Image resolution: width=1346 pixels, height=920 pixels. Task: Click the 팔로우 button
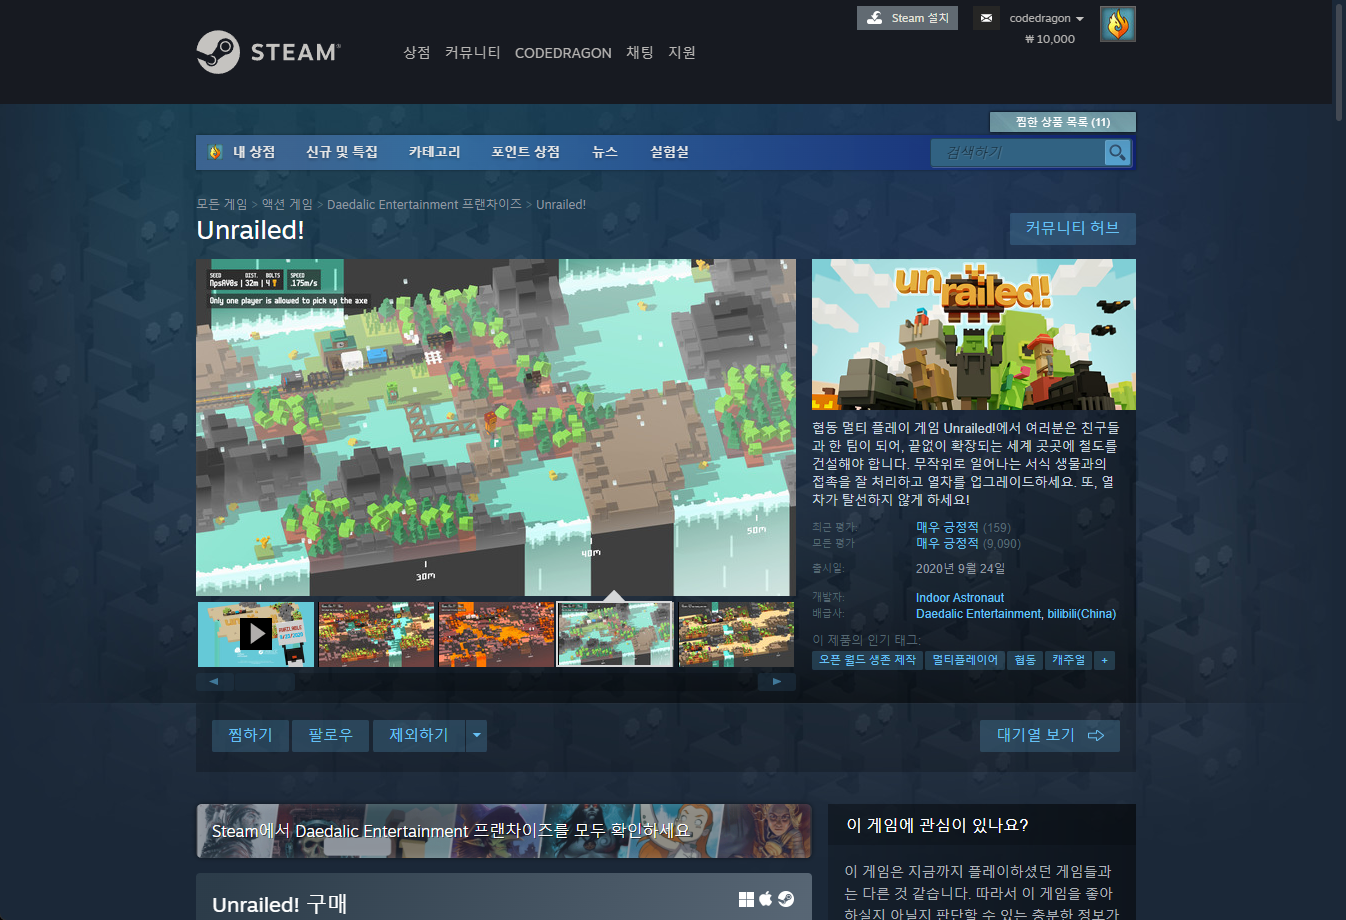(330, 735)
